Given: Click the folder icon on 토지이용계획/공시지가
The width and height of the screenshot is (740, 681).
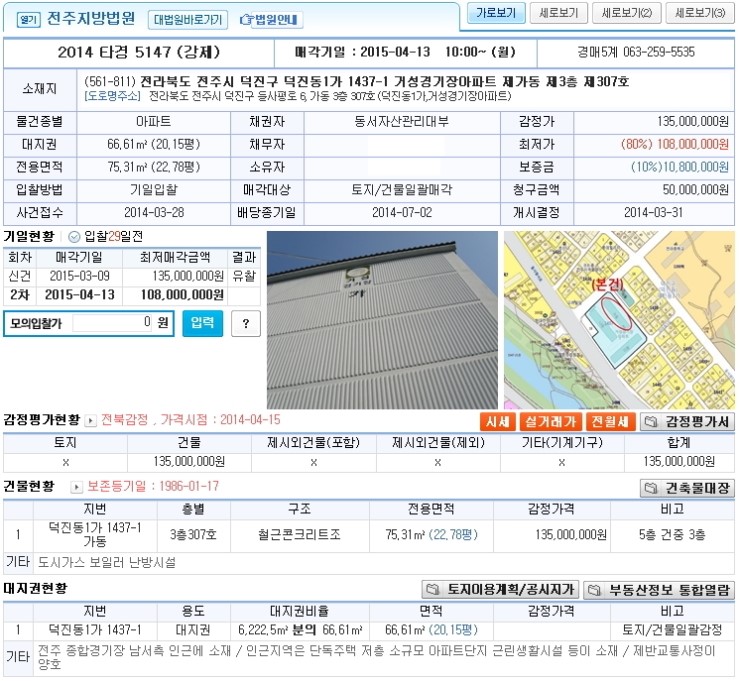Looking at the screenshot, I should 433,589.
